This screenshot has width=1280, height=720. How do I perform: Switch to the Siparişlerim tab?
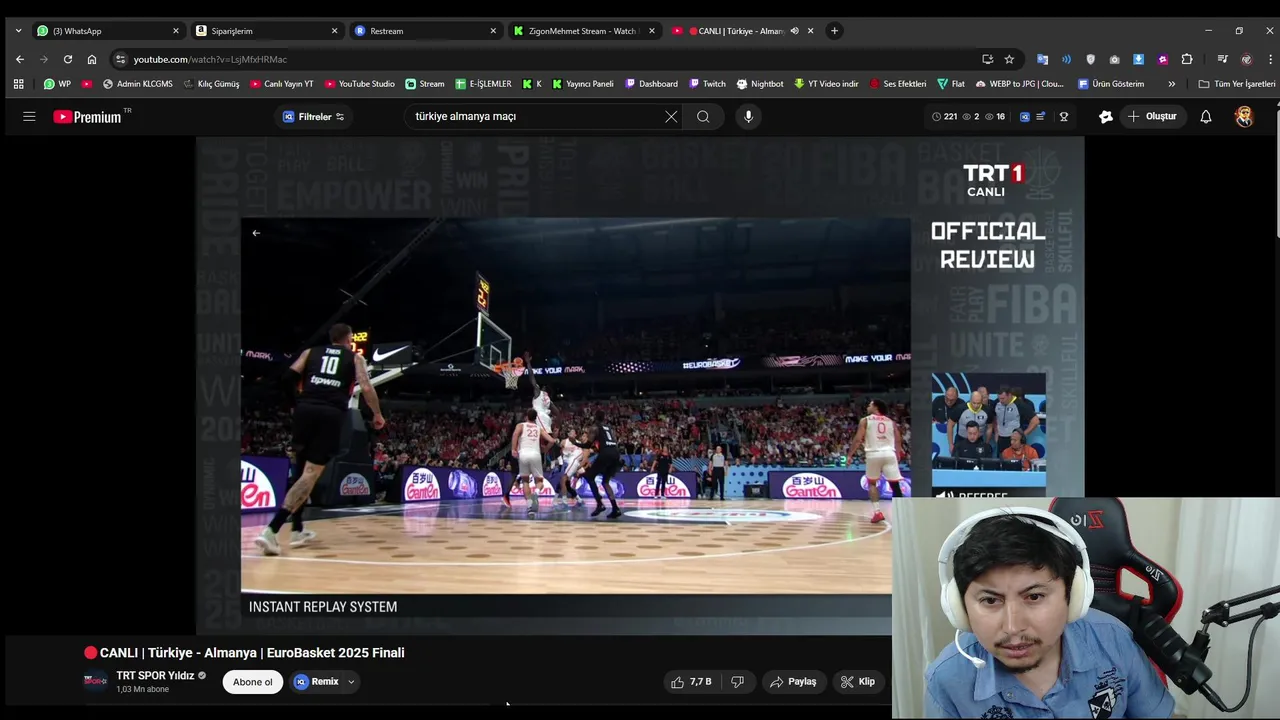point(267,31)
